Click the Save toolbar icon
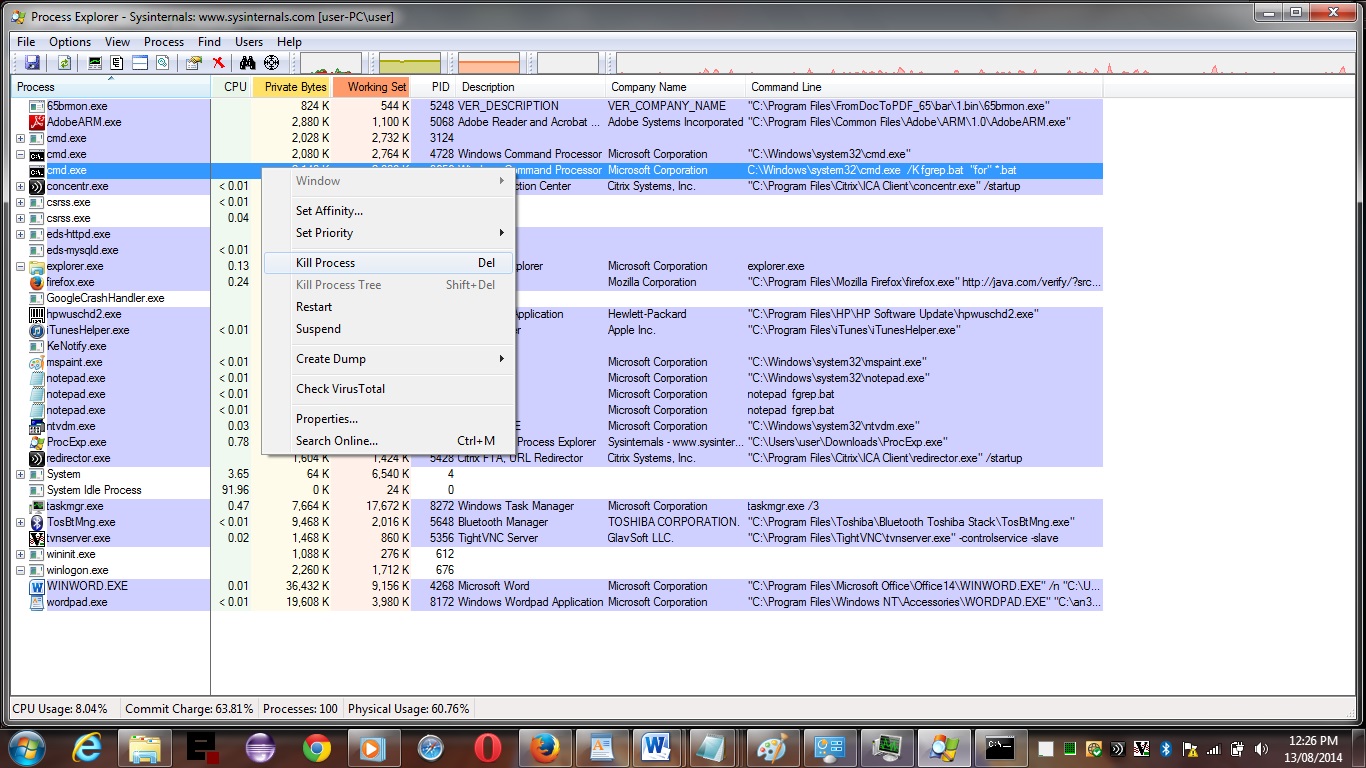Image resolution: width=1366 pixels, height=768 pixels. [x=32, y=63]
